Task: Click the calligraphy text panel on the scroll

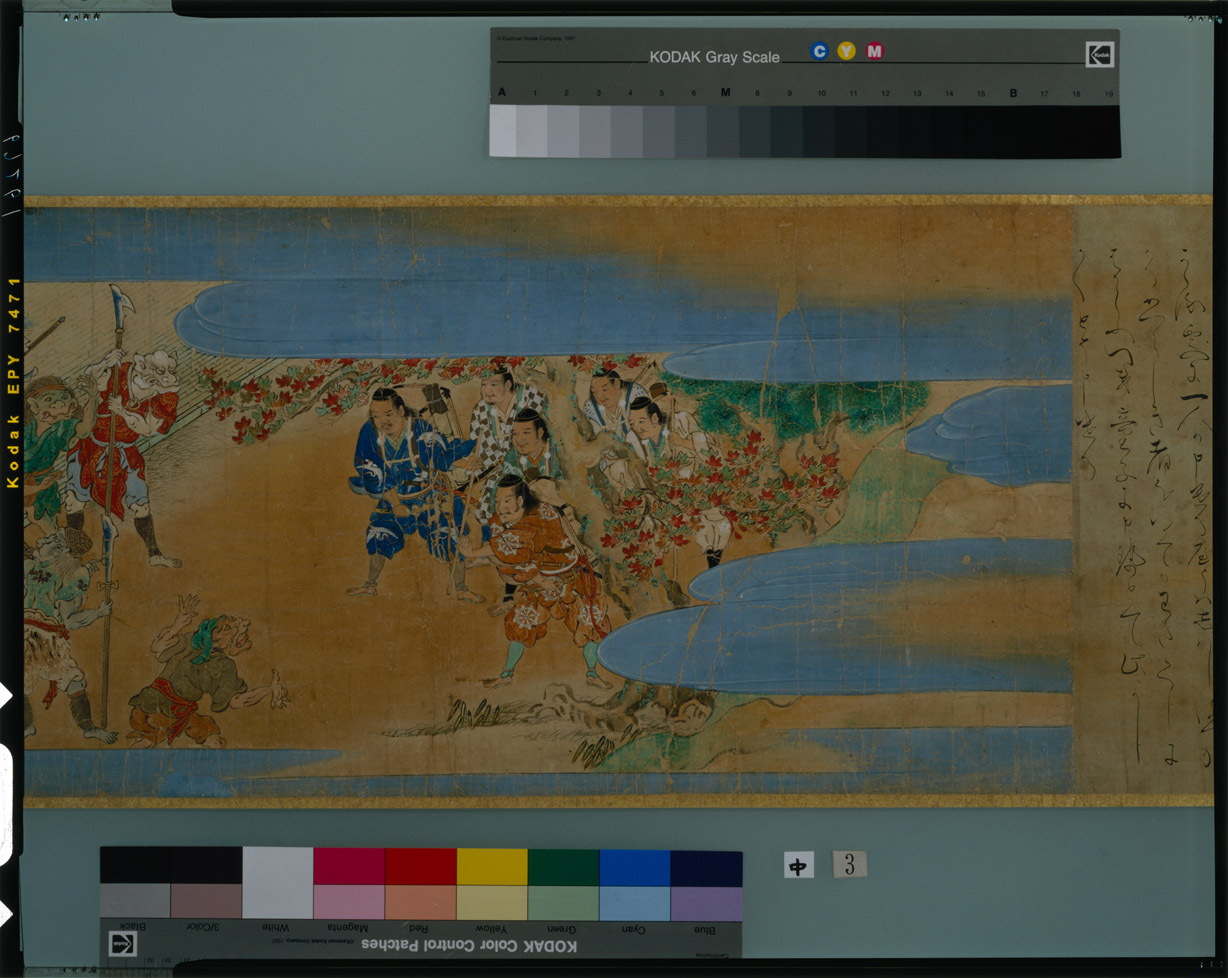Action: click(1141, 501)
